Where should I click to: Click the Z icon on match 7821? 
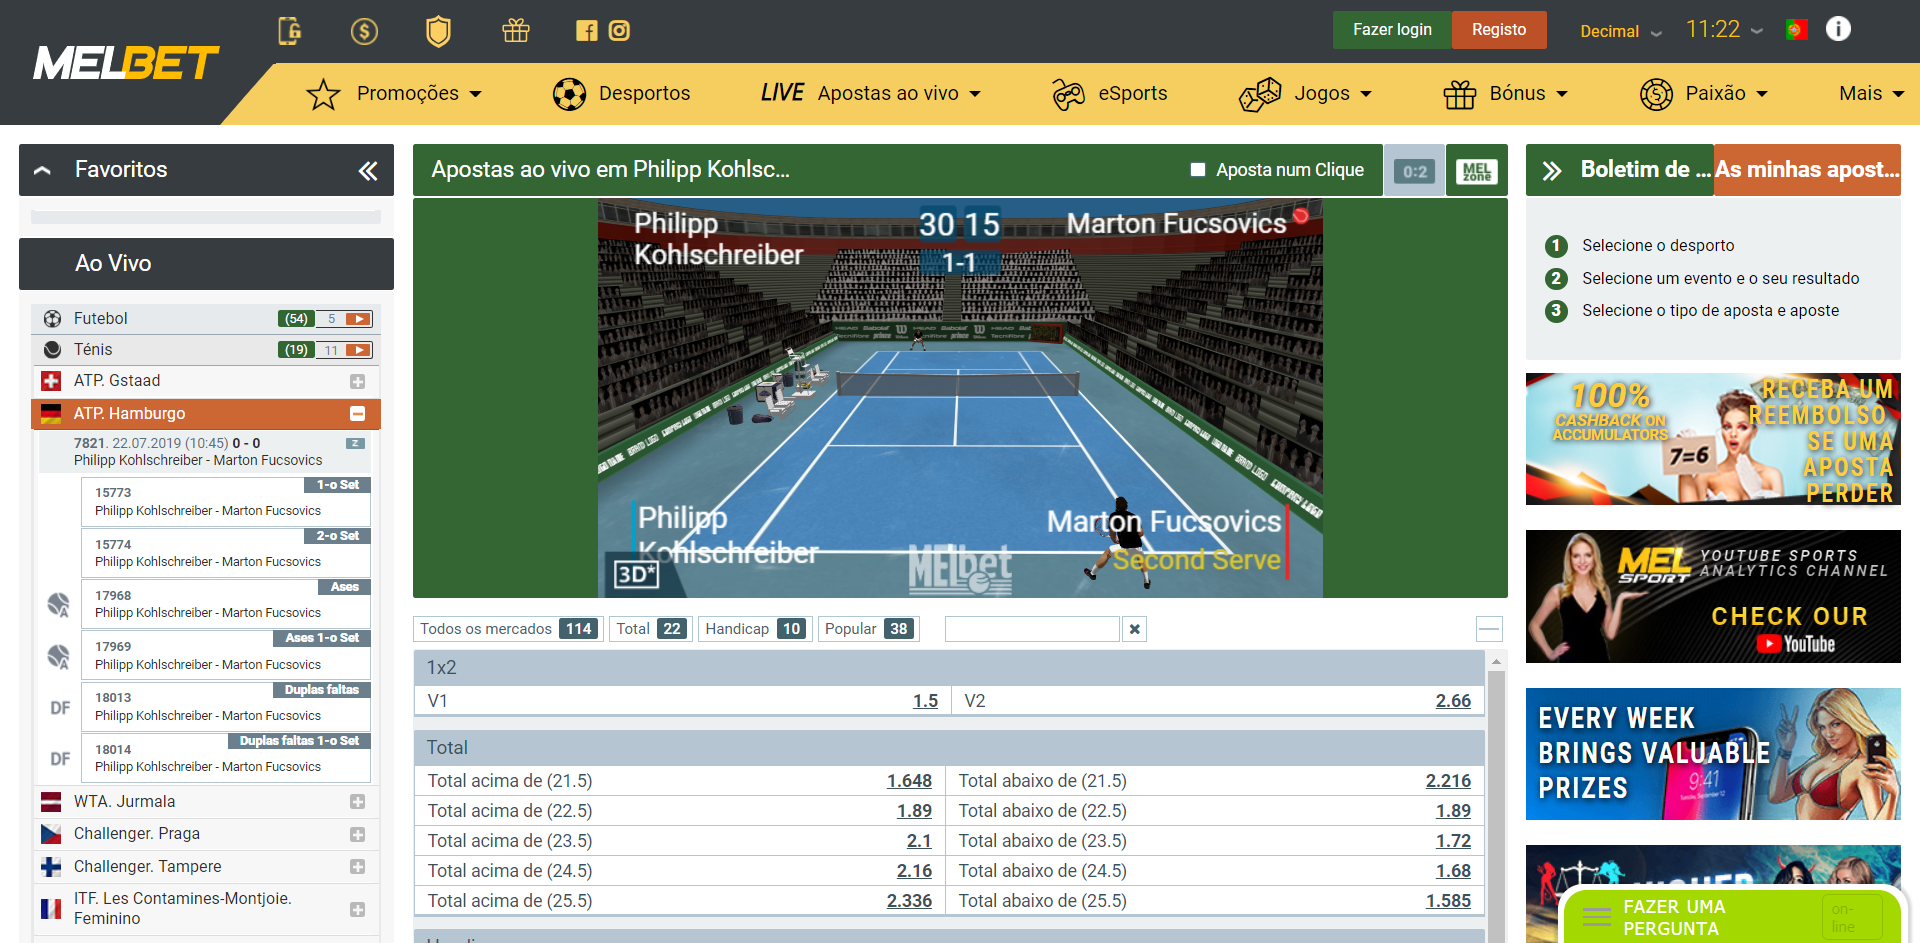355,443
